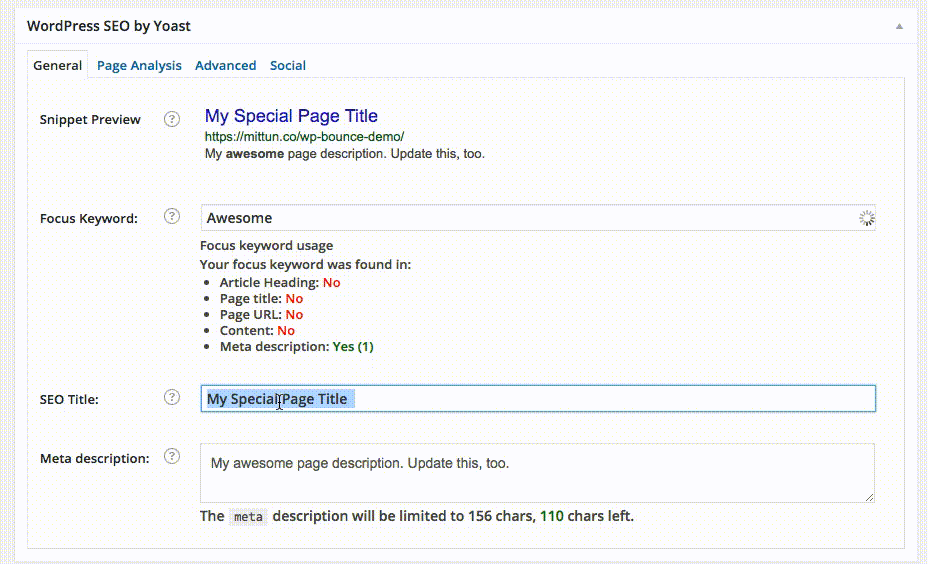The width and height of the screenshot is (928, 564).
Task: Click the snippet title My Special Page Title
Action: click(291, 115)
